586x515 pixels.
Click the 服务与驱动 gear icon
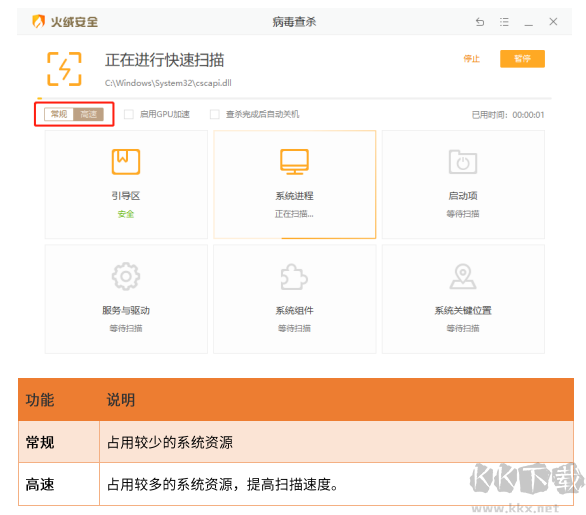pyautogui.click(x=126, y=277)
